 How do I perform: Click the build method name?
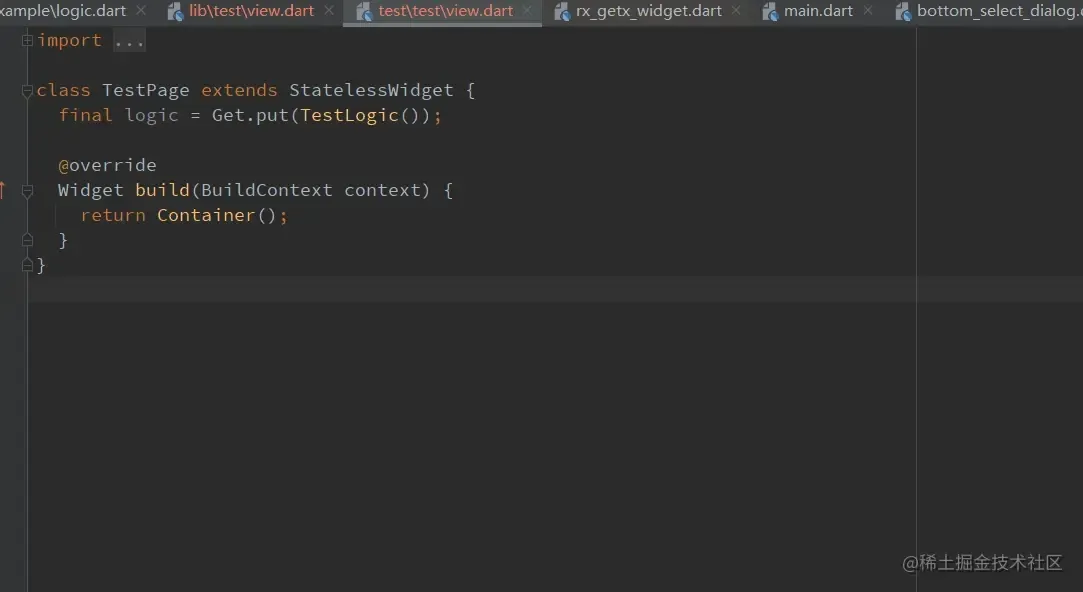tap(162, 190)
